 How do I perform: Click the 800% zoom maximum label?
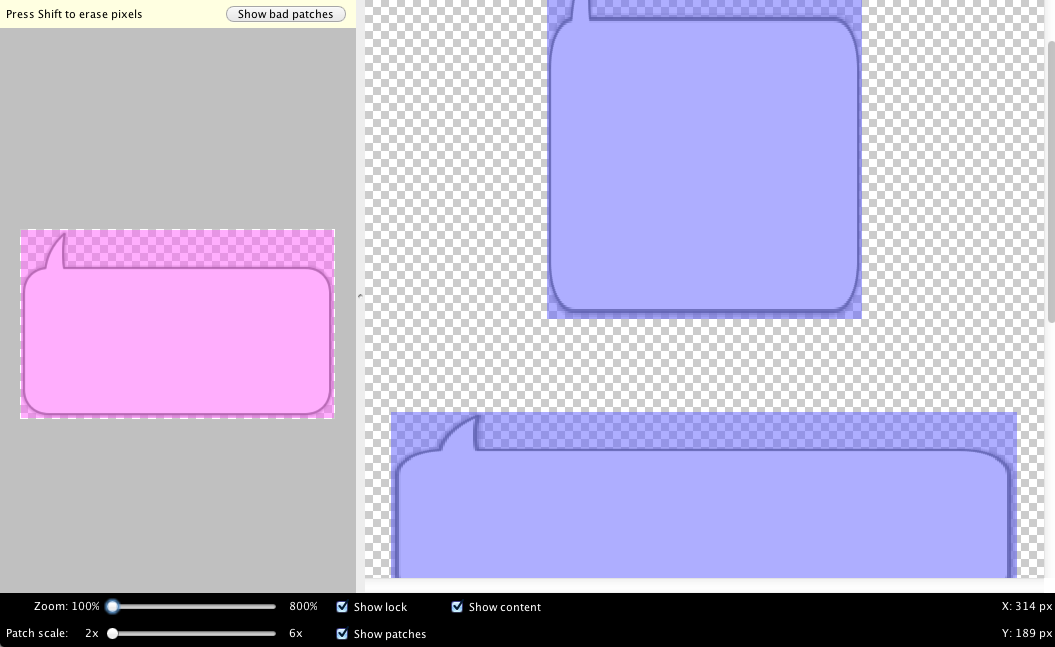(303, 606)
